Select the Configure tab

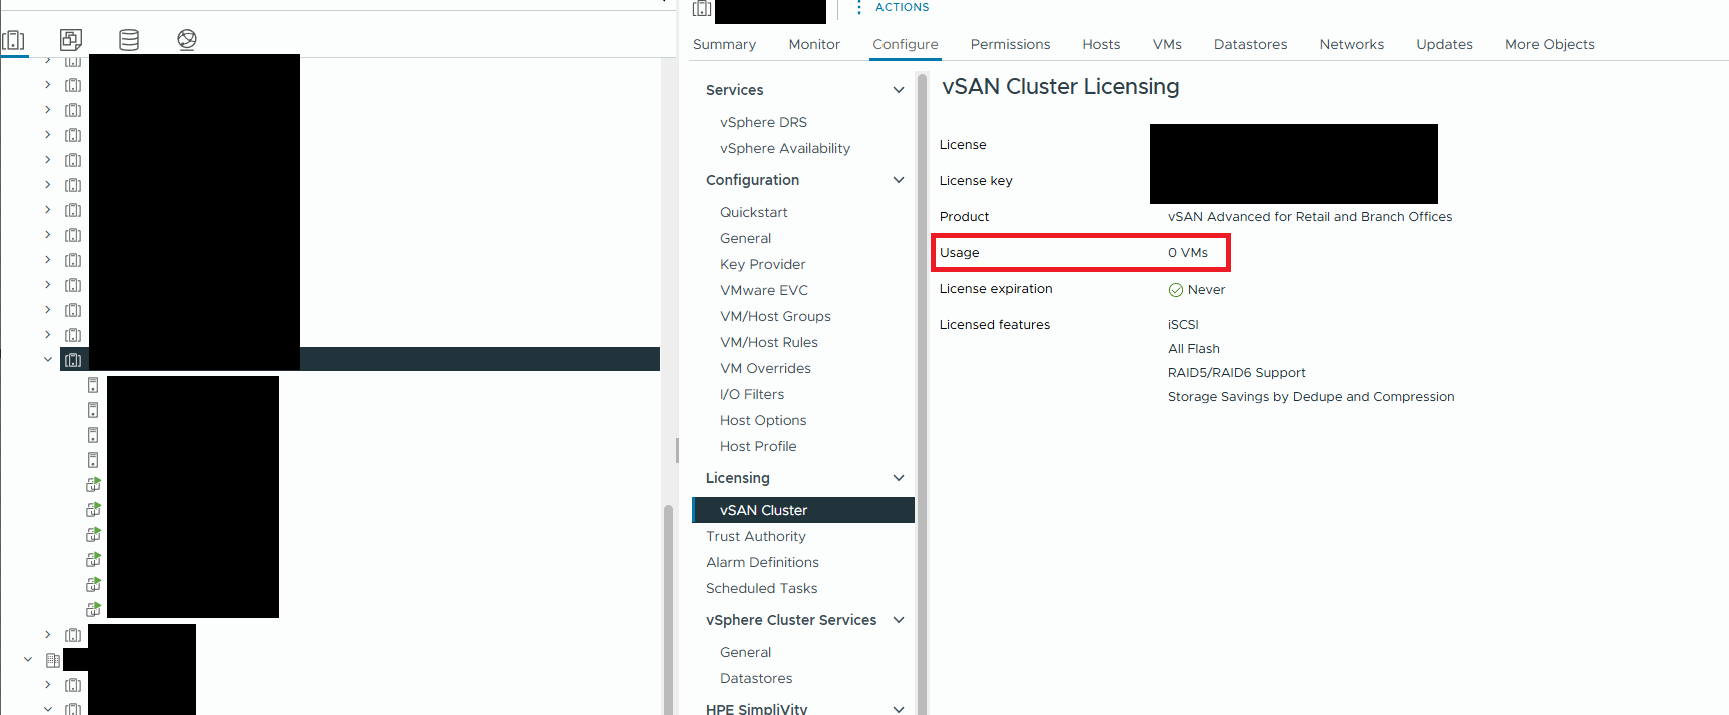pos(905,44)
